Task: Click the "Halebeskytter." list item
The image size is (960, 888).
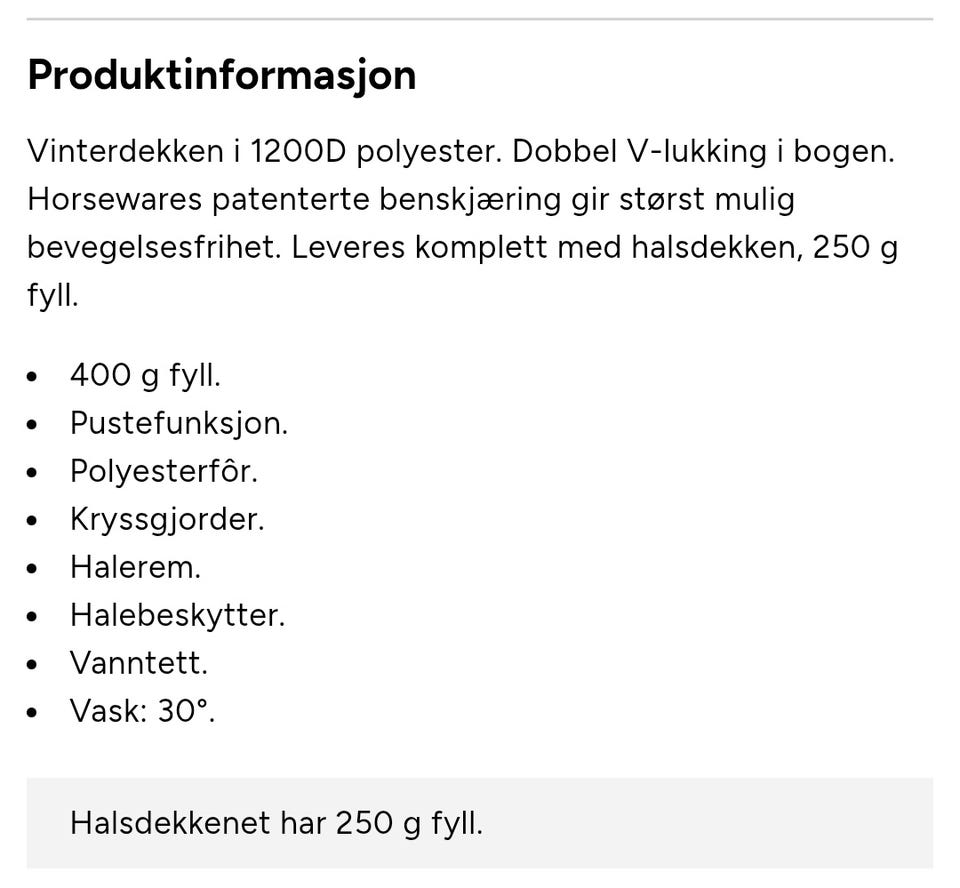Action: 177,615
